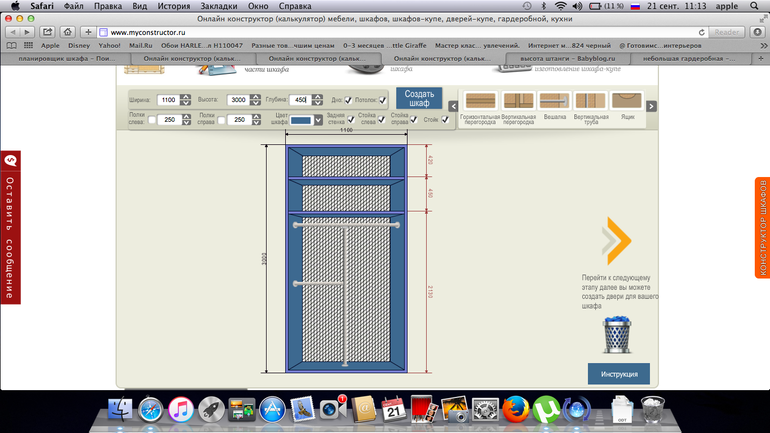Select the Вертикальная перегородка element icon
The height and width of the screenshot is (433, 770).
(518, 101)
